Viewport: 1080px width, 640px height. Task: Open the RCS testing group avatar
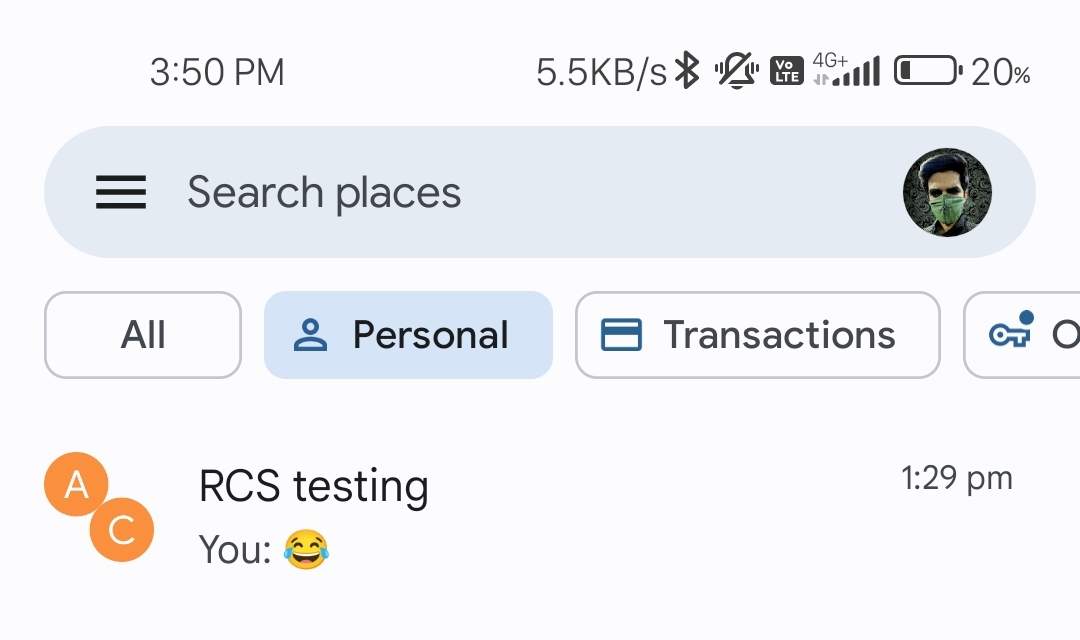(97, 507)
